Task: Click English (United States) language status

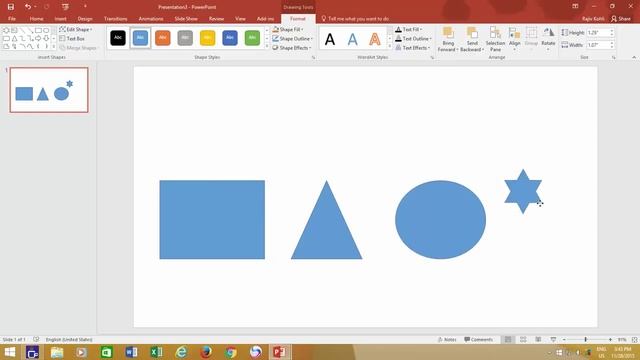Action: click(x=69, y=339)
